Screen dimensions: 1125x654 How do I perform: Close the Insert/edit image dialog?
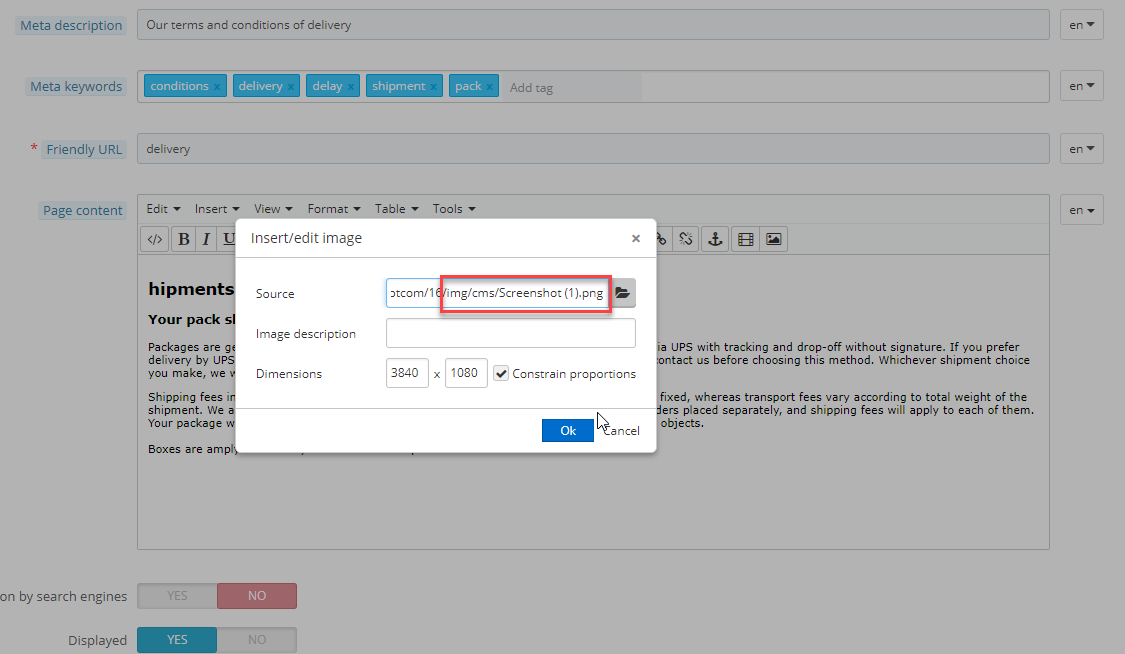click(x=636, y=239)
